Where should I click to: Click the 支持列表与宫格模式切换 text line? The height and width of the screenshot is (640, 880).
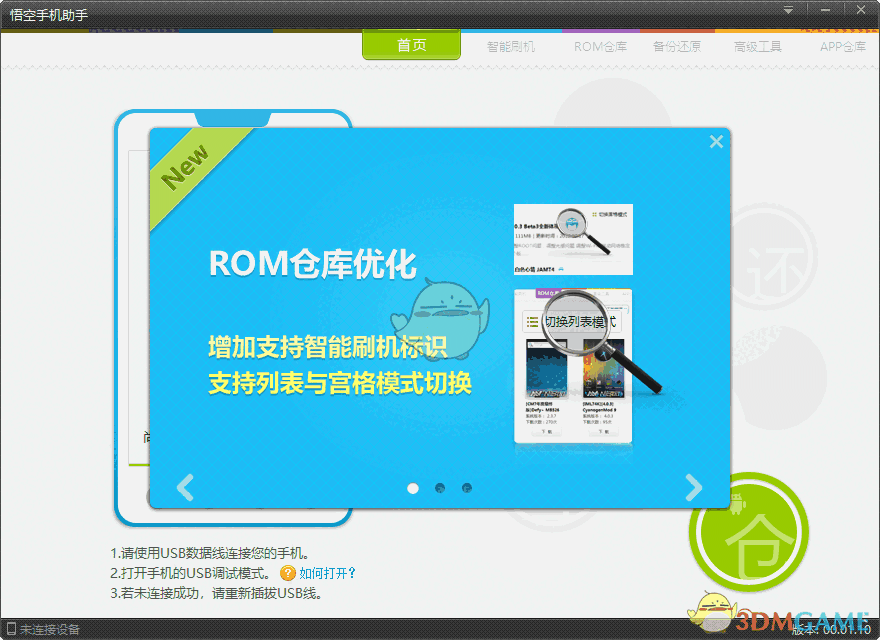click(x=340, y=383)
